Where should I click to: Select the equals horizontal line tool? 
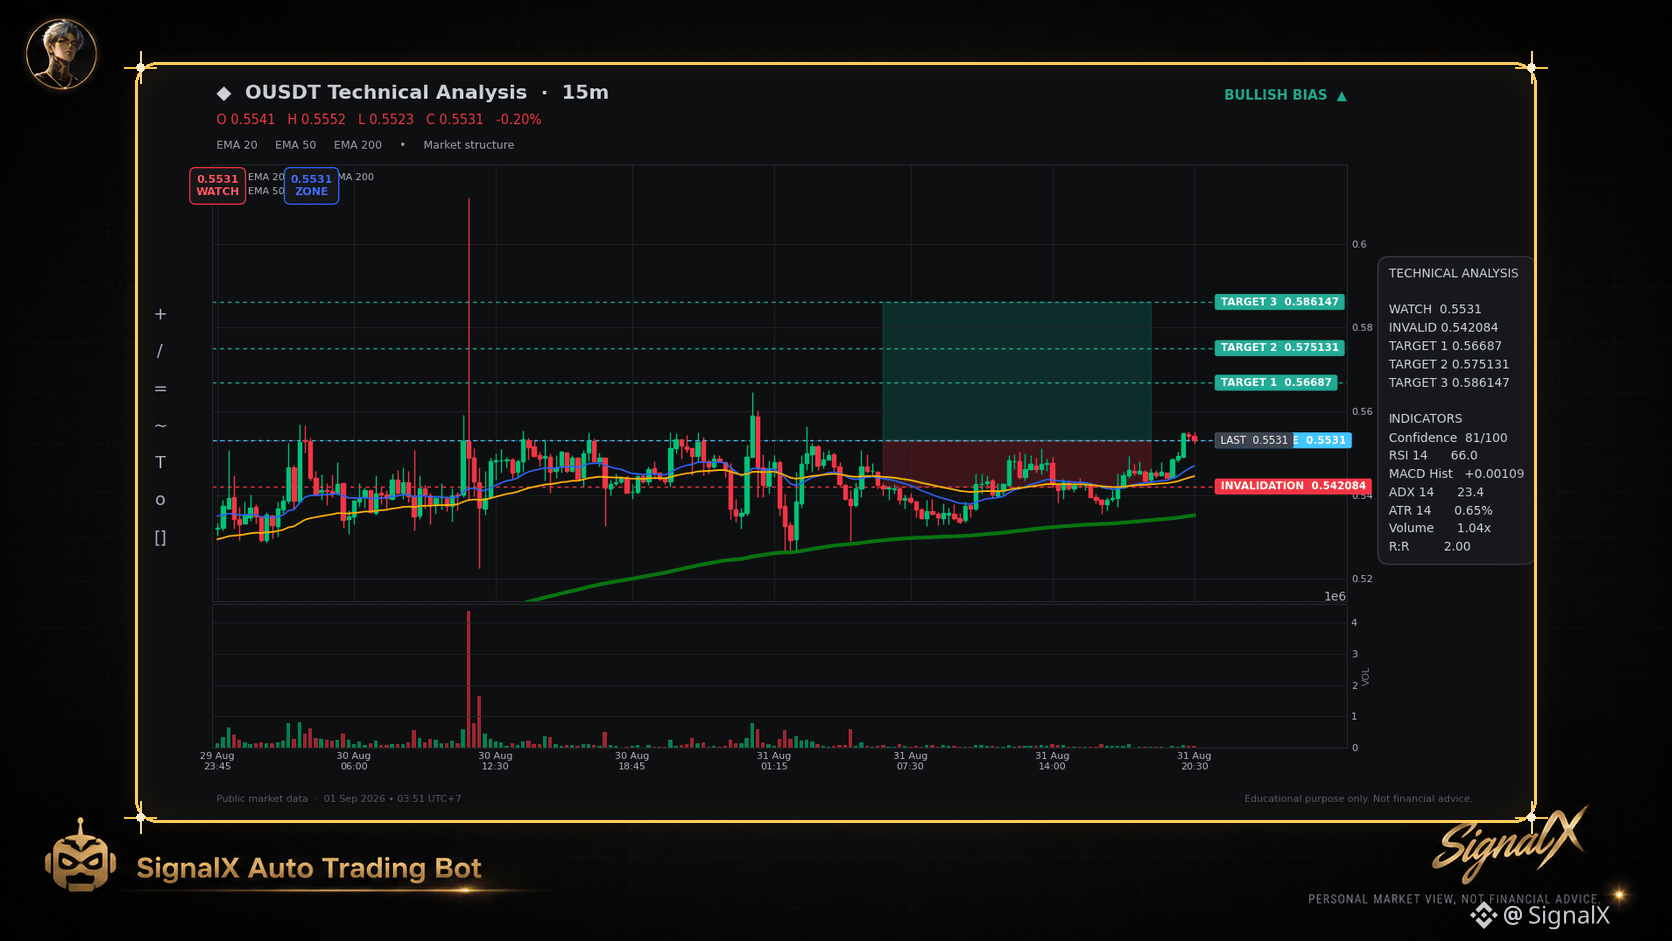point(160,388)
